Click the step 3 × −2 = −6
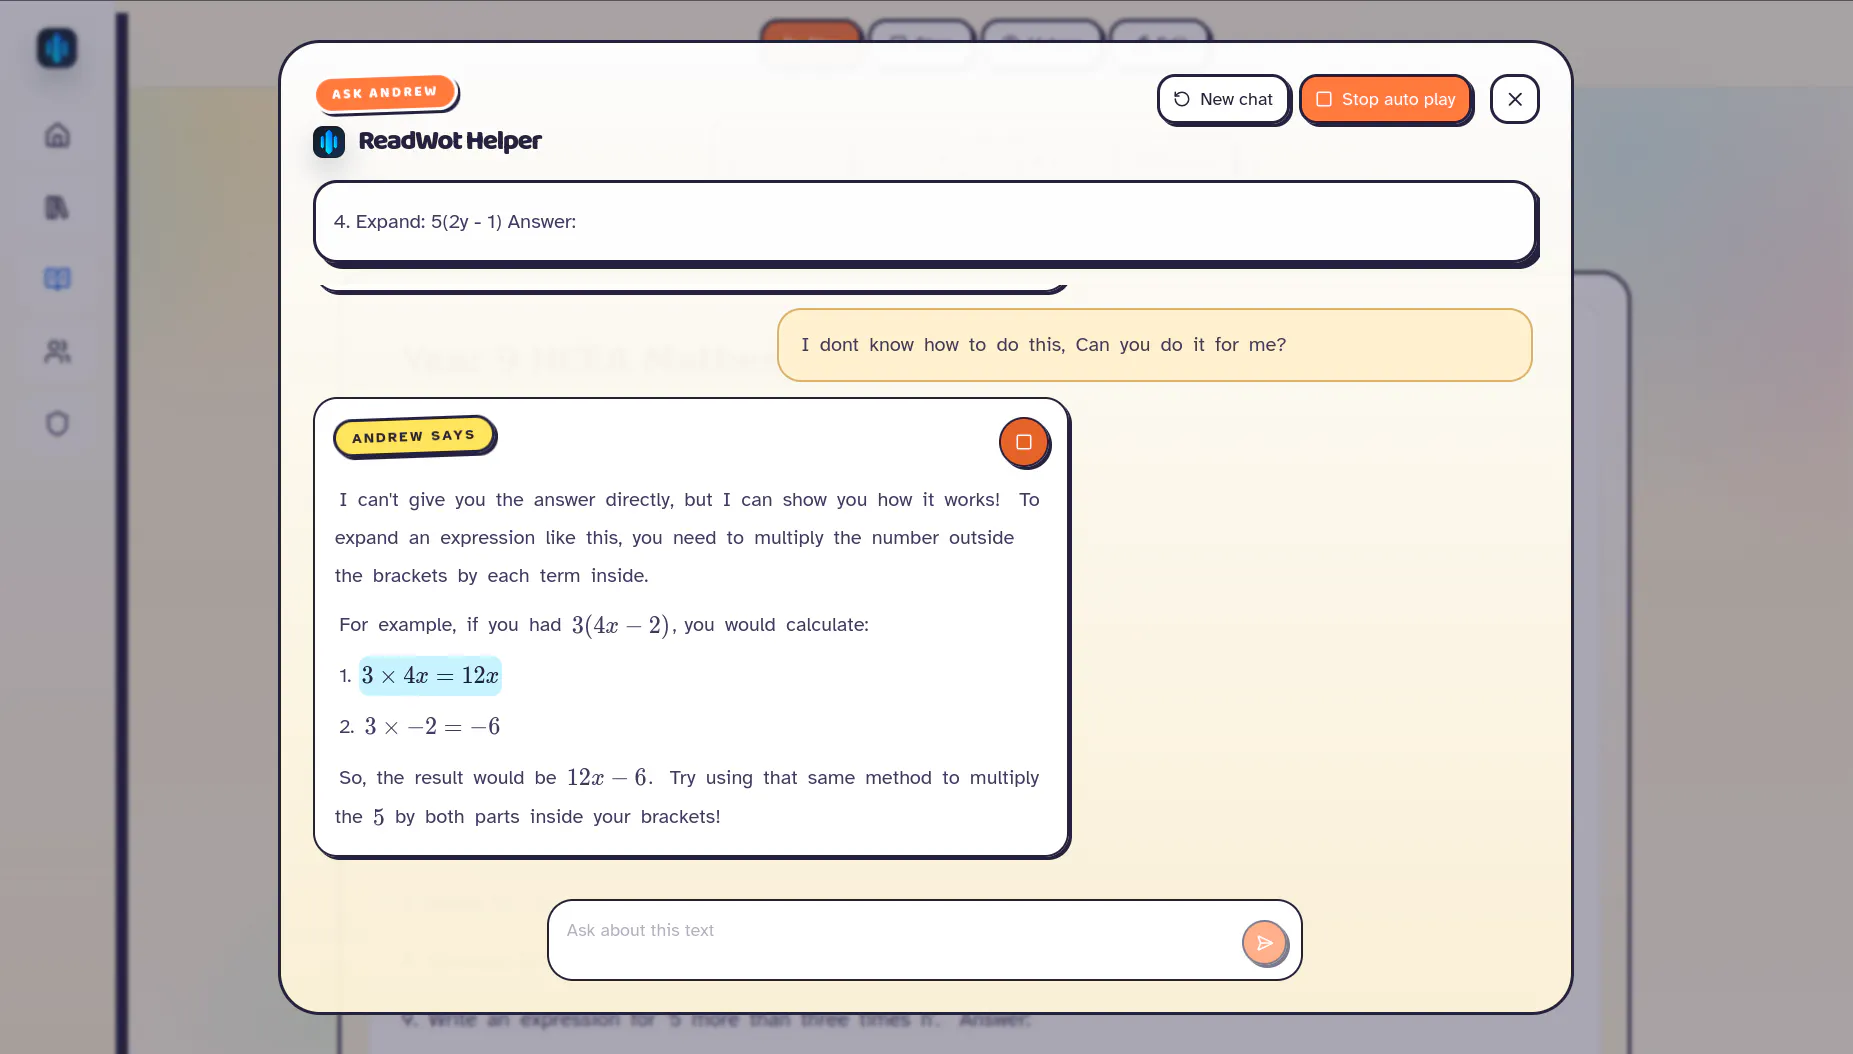 pyautogui.click(x=432, y=727)
